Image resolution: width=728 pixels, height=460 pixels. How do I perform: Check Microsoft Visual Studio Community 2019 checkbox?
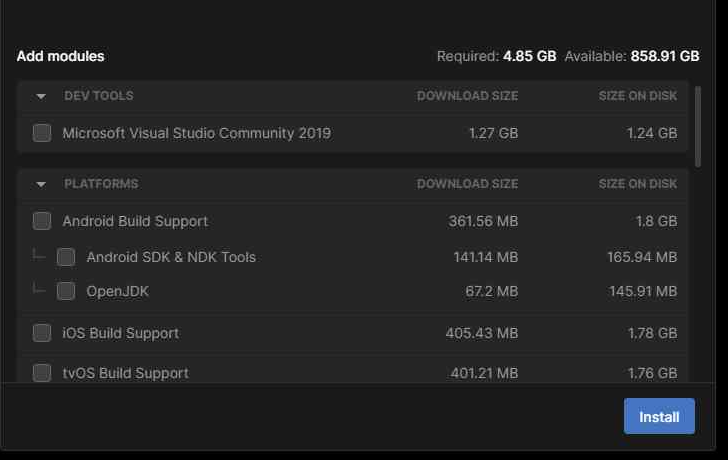[x=42, y=133]
